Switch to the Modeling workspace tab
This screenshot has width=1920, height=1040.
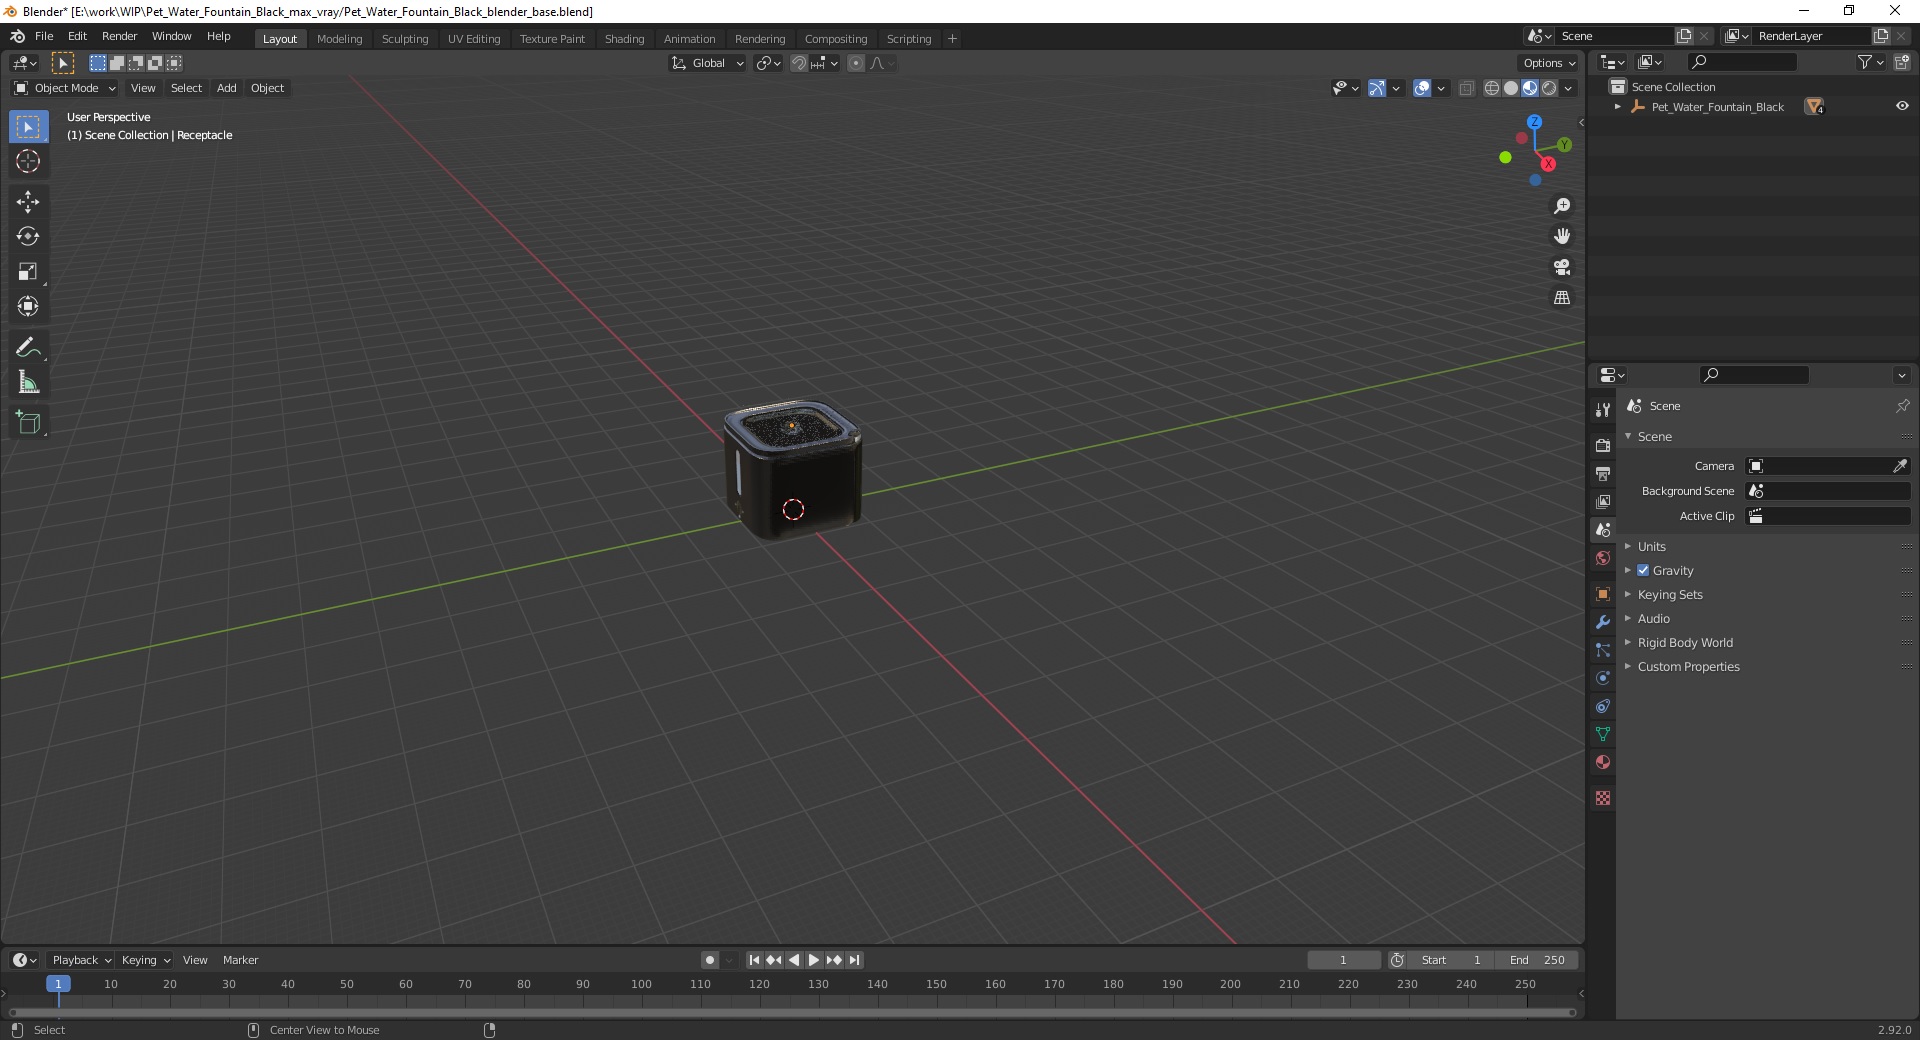click(339, 39)
